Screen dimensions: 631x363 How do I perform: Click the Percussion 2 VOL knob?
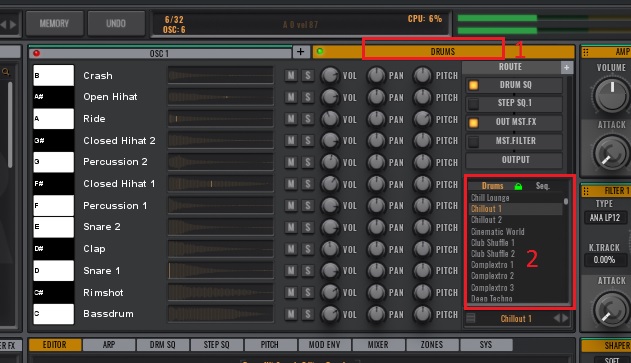click(x=330, y=162)
